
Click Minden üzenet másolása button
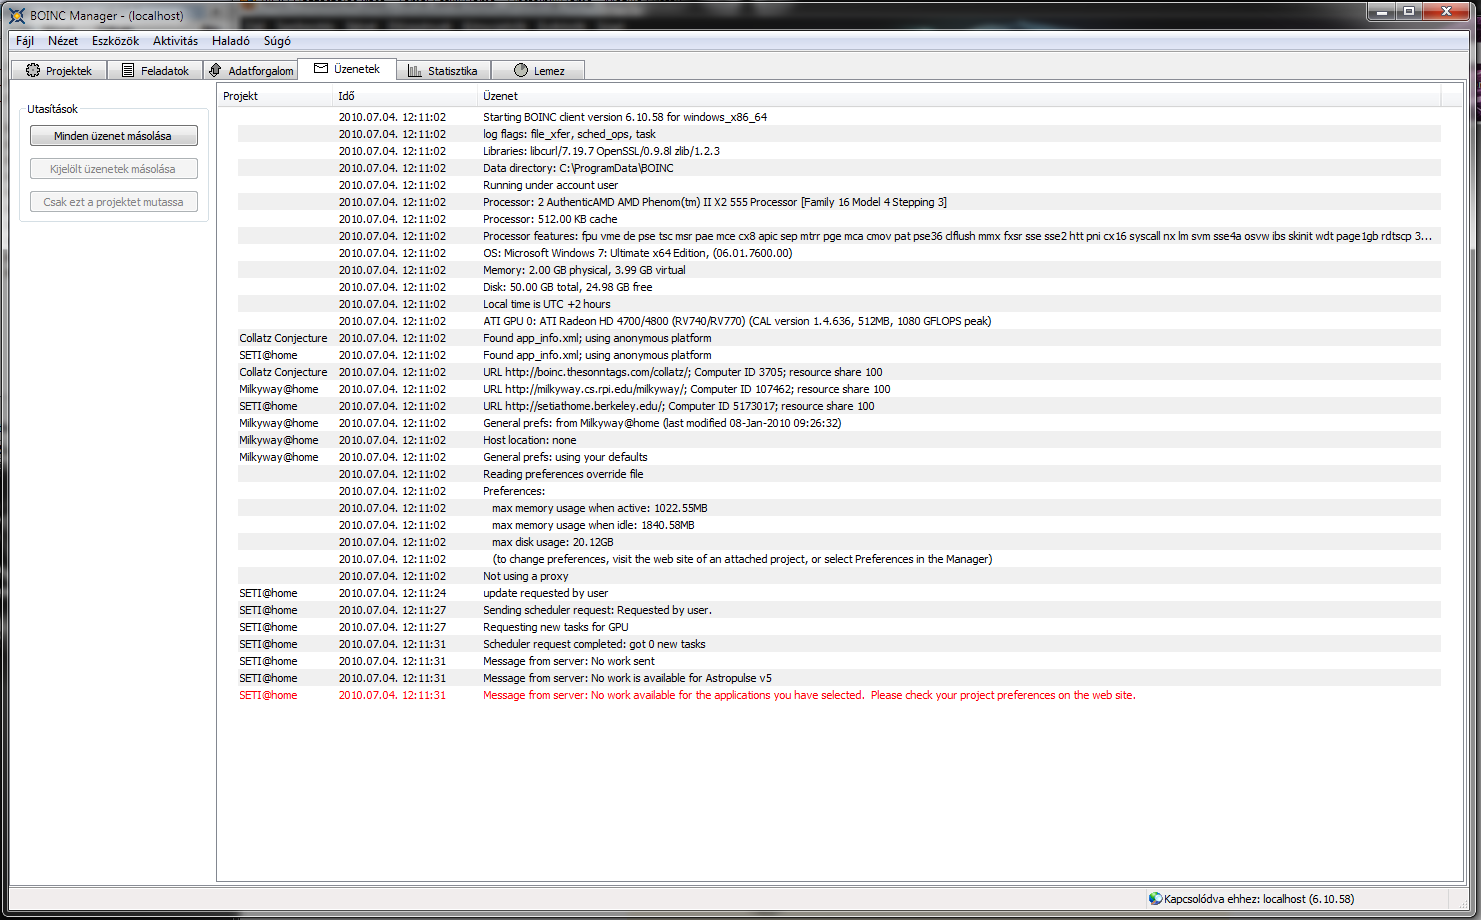tap(114, 136)
